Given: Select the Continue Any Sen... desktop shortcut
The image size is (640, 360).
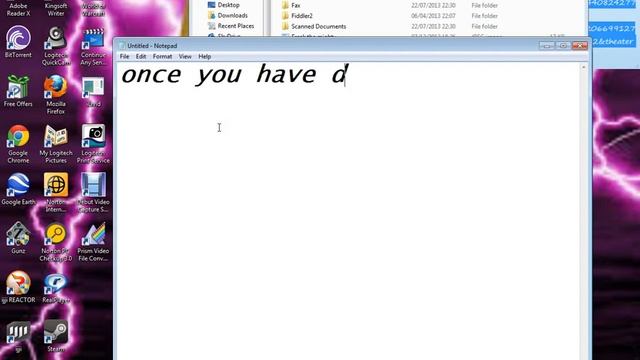Looking at the screenshot, I should (x=93, y=46).
